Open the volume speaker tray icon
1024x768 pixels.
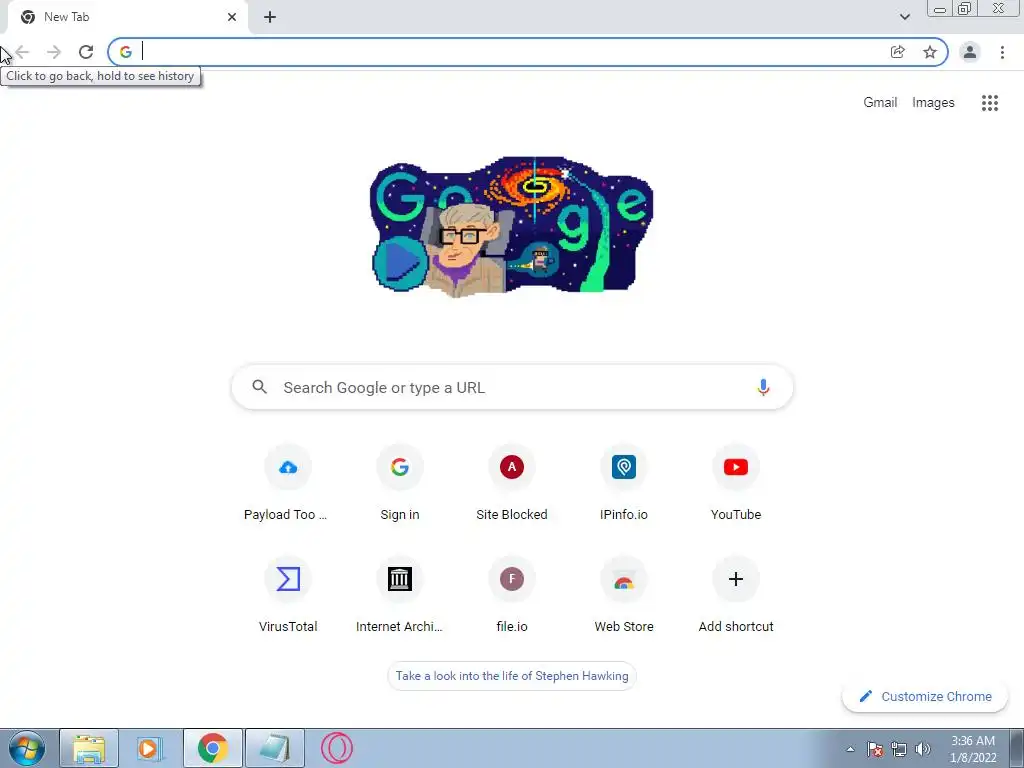923,749
